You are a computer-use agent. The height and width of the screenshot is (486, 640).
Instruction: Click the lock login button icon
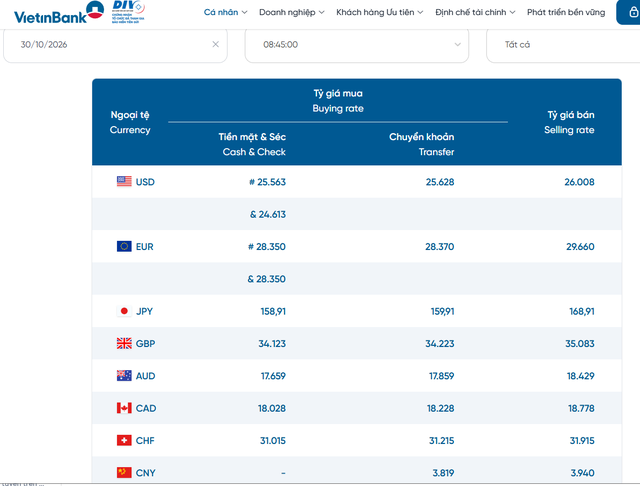point(633,12)
